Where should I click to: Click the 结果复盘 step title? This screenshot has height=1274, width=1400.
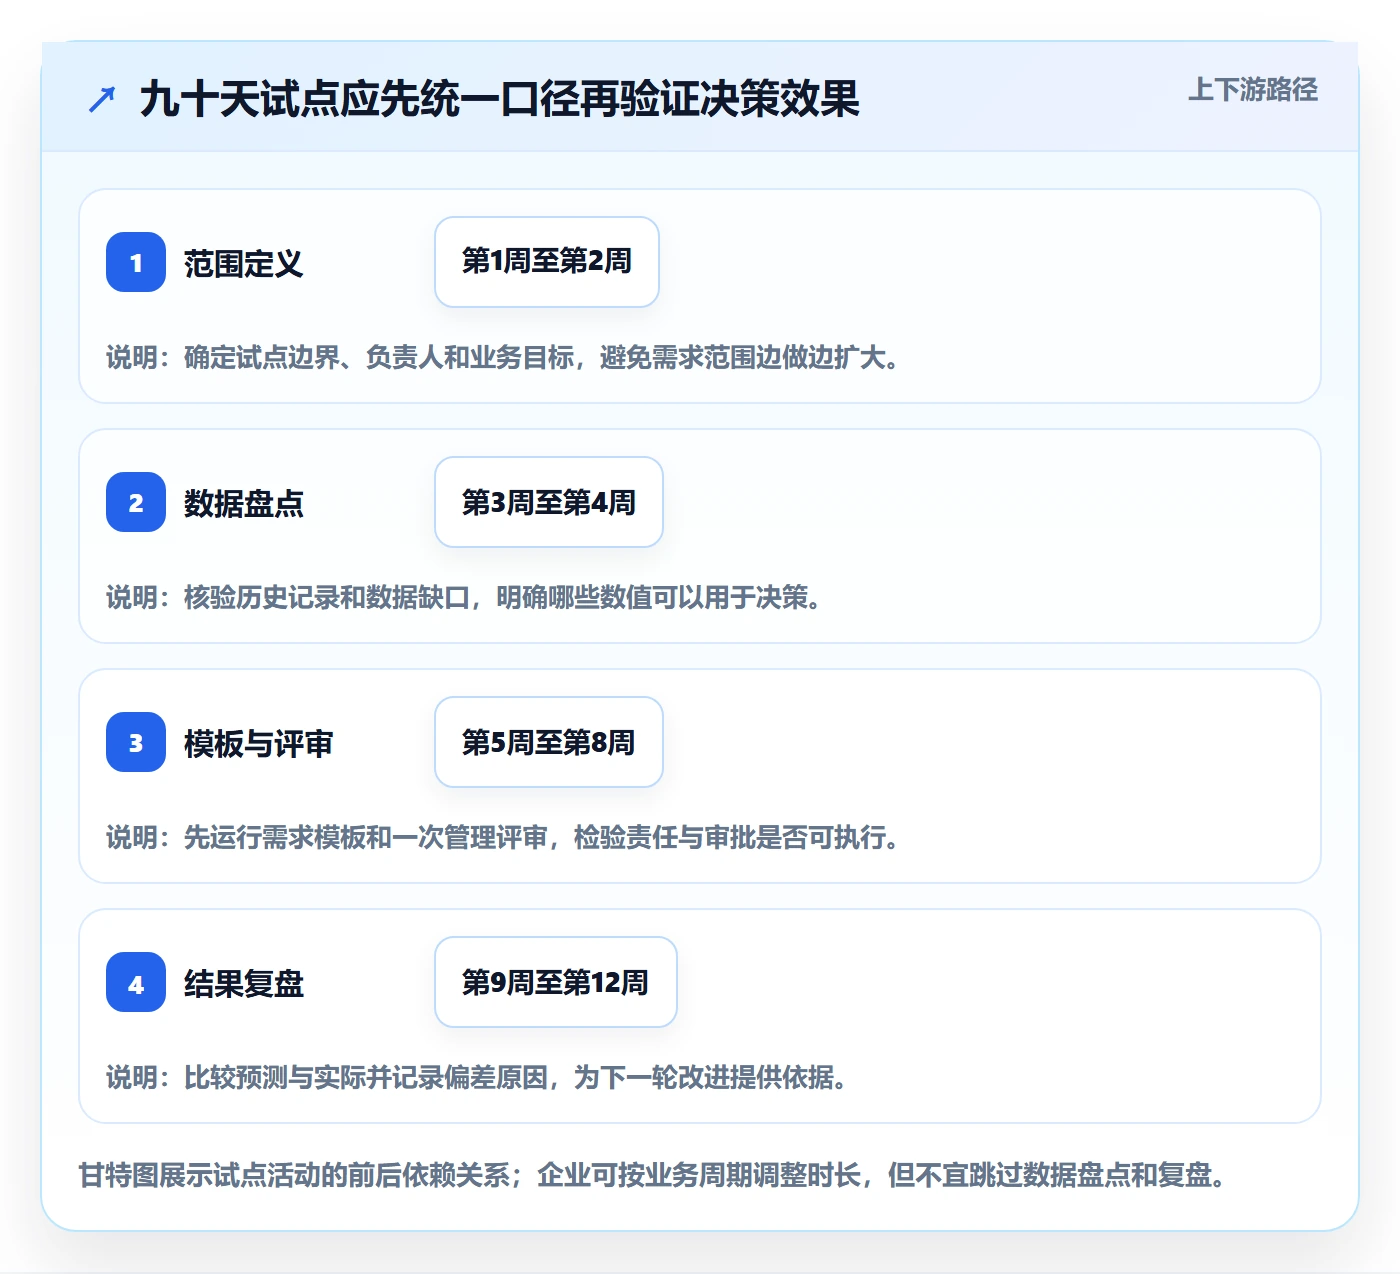(x=244, y=983)
